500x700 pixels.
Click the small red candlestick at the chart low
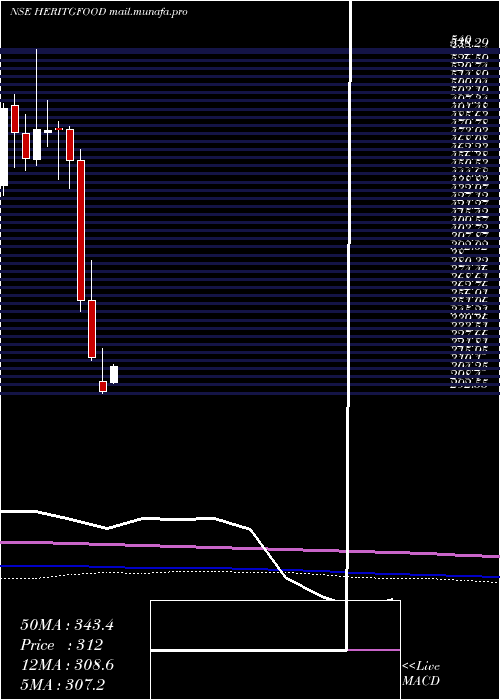tap(103, 387)
